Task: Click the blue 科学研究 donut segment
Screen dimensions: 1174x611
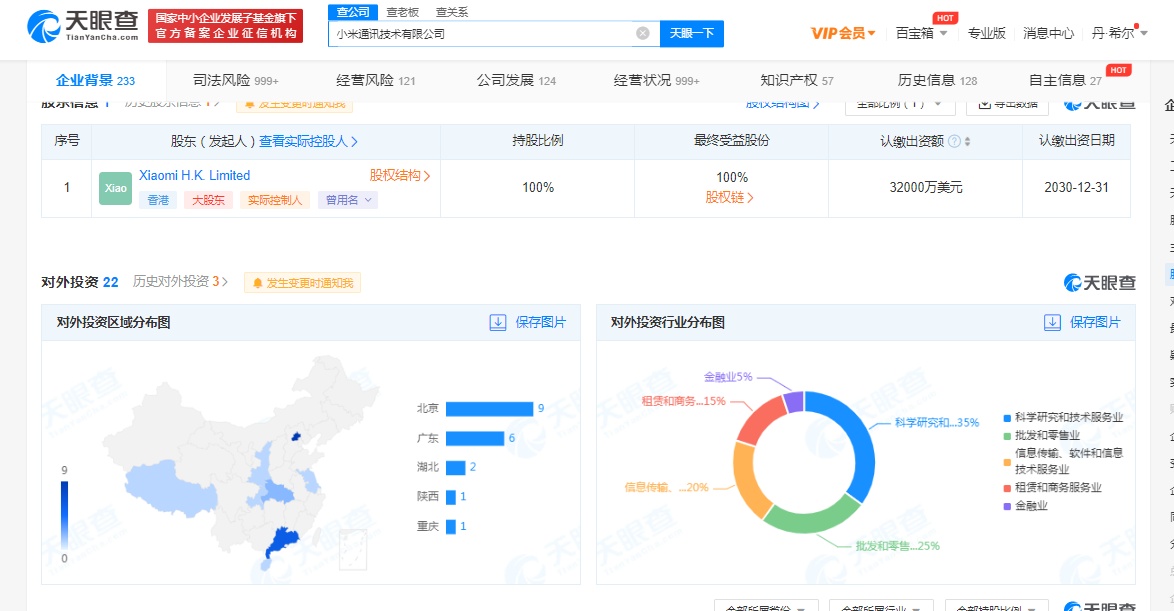Action: click(860, 440)
